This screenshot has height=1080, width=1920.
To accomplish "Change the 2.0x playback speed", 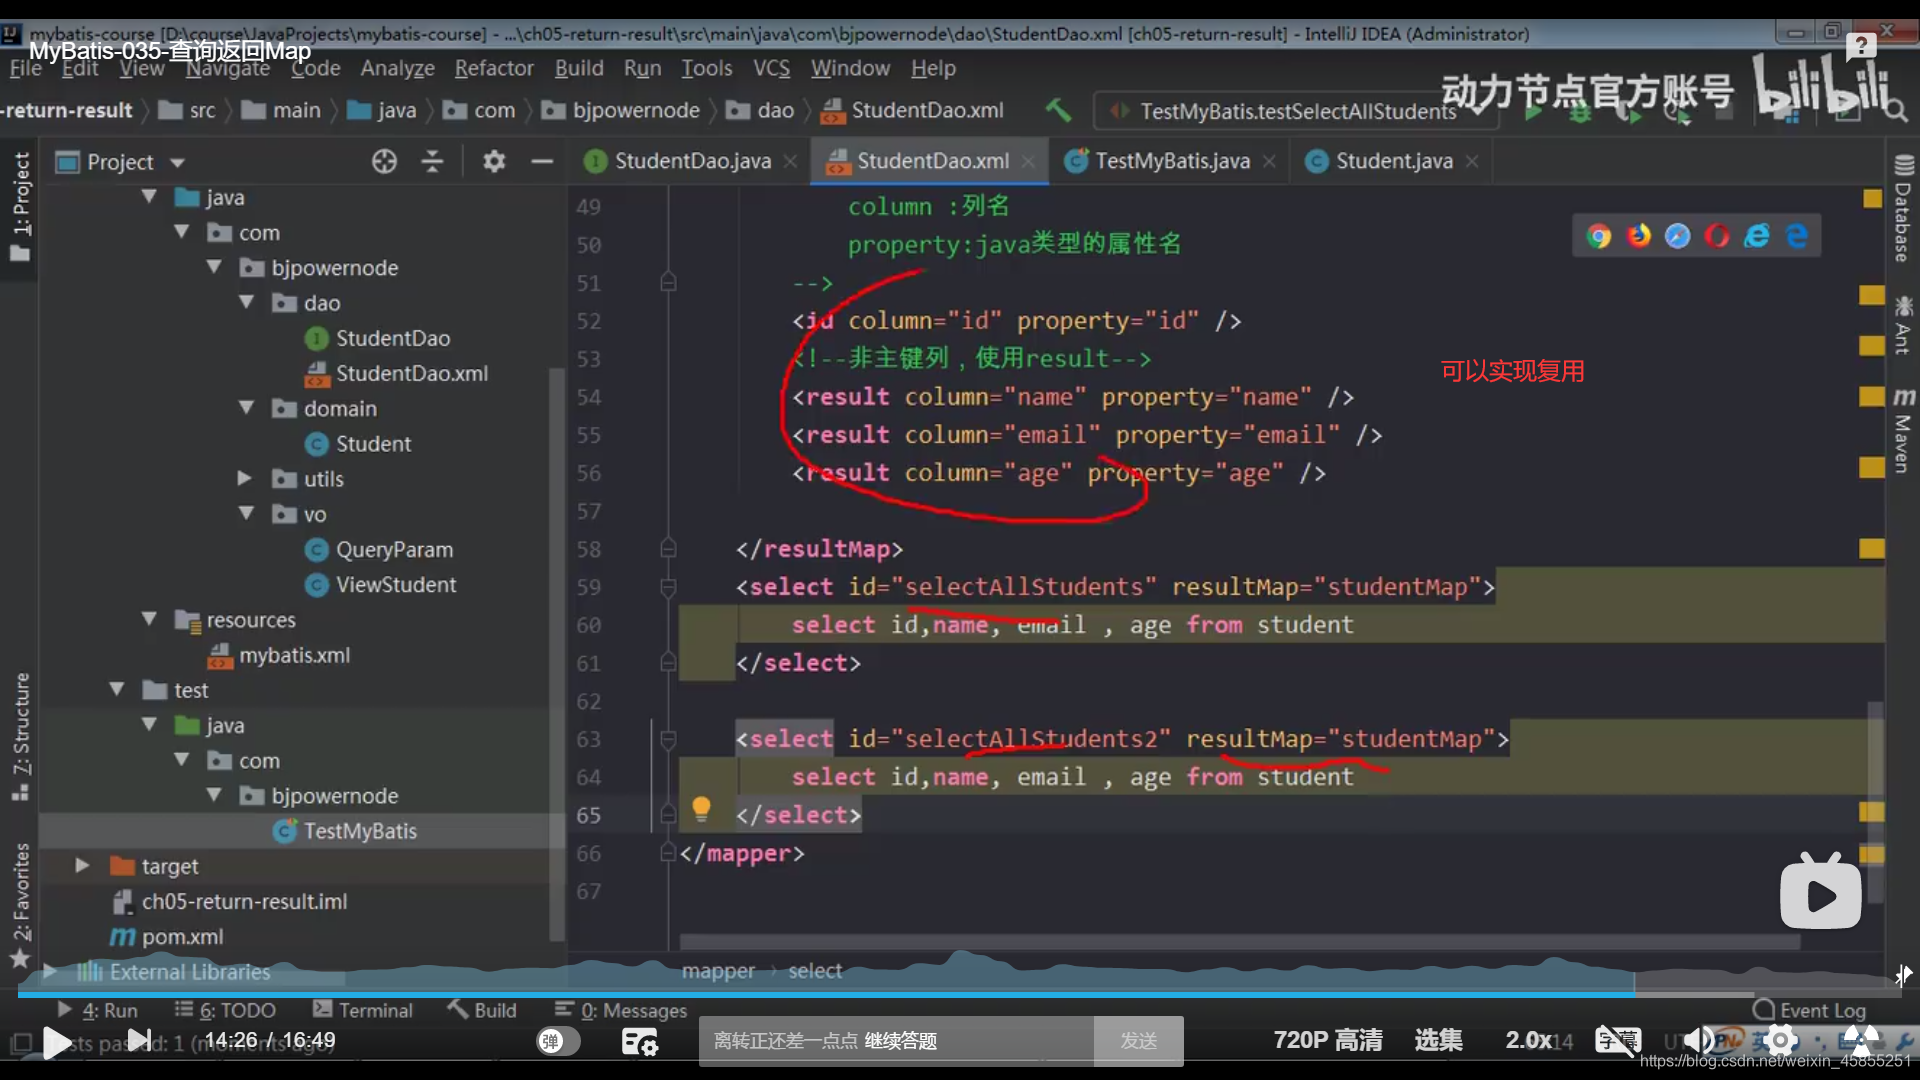I will 1528,1040.
